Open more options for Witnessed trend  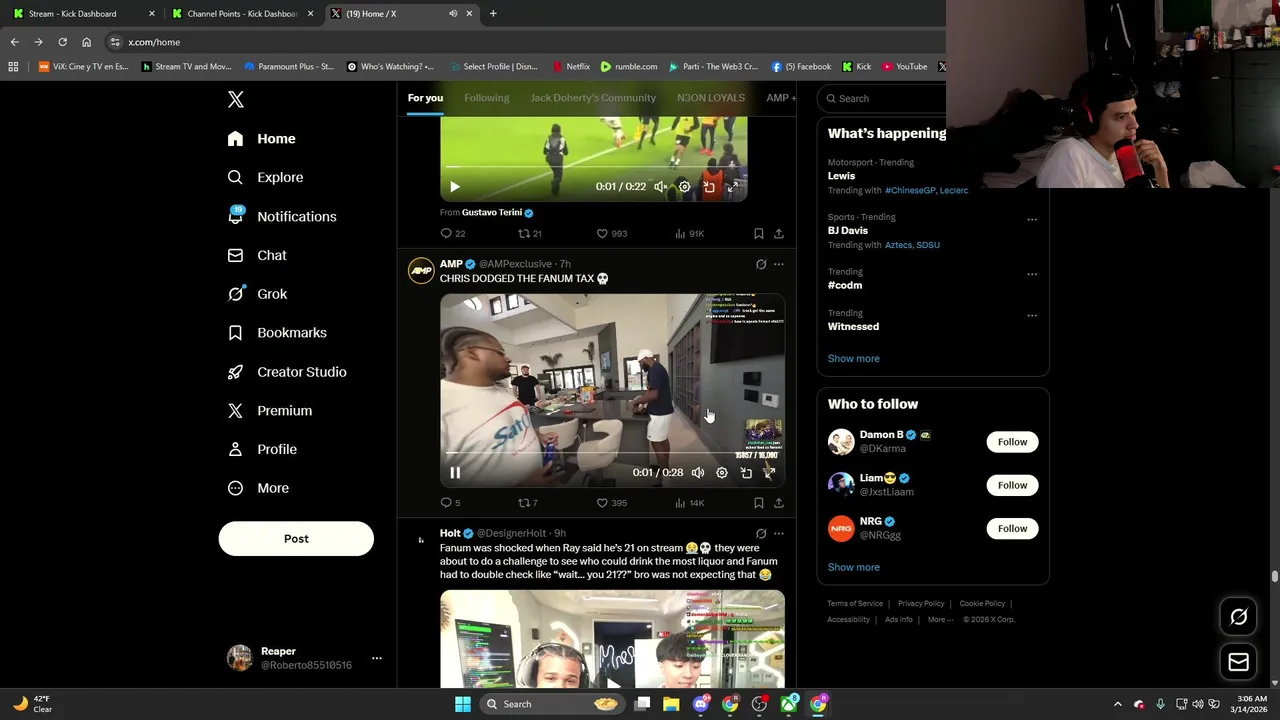(x=1032, y=315)
